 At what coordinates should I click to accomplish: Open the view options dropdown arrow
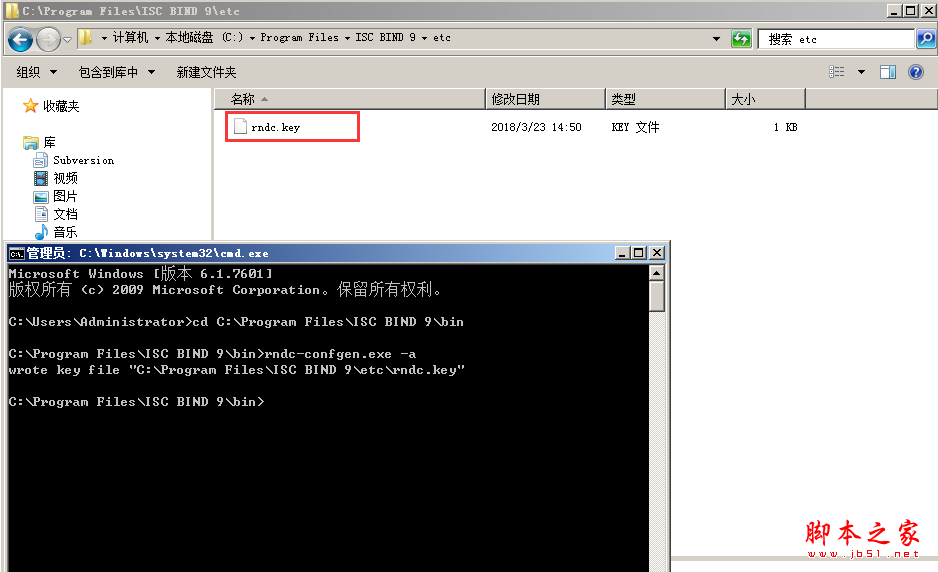point(861,72)
